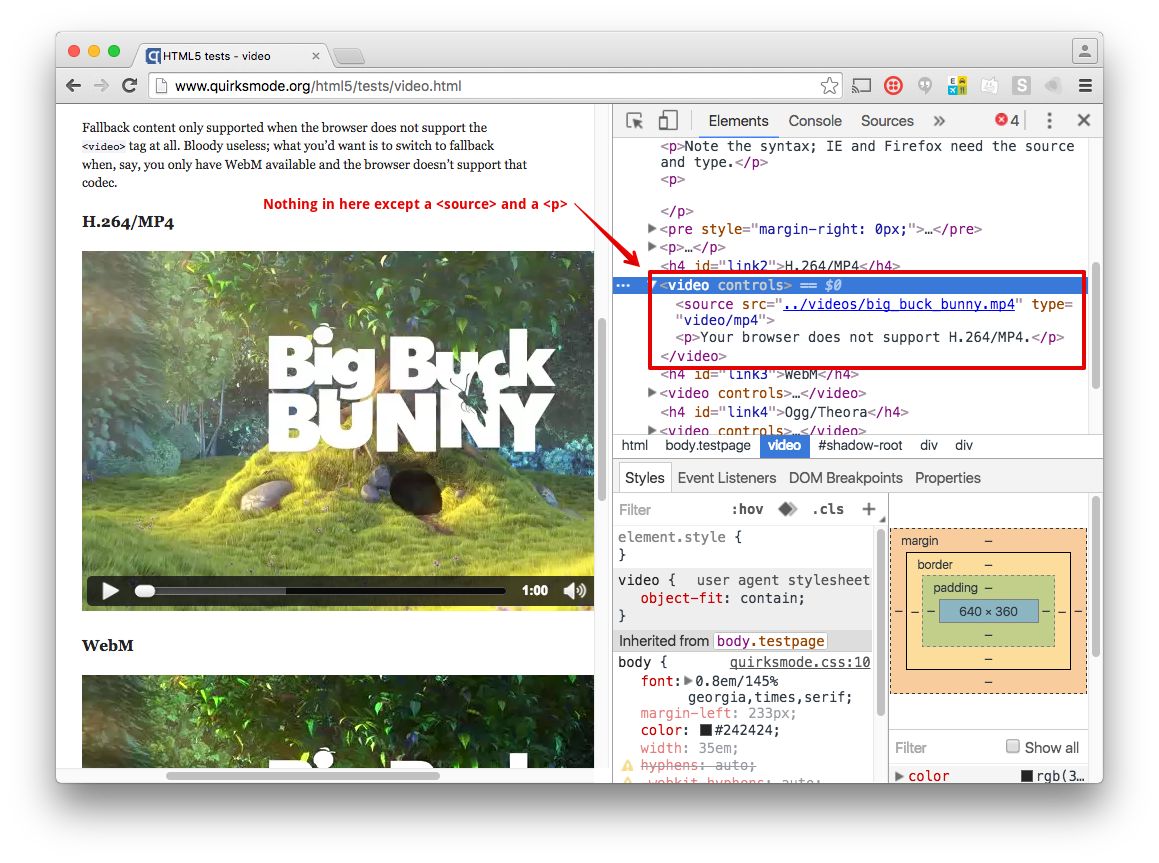Toggle the .cls class editor
The image size is (1159, 863).
828,509
